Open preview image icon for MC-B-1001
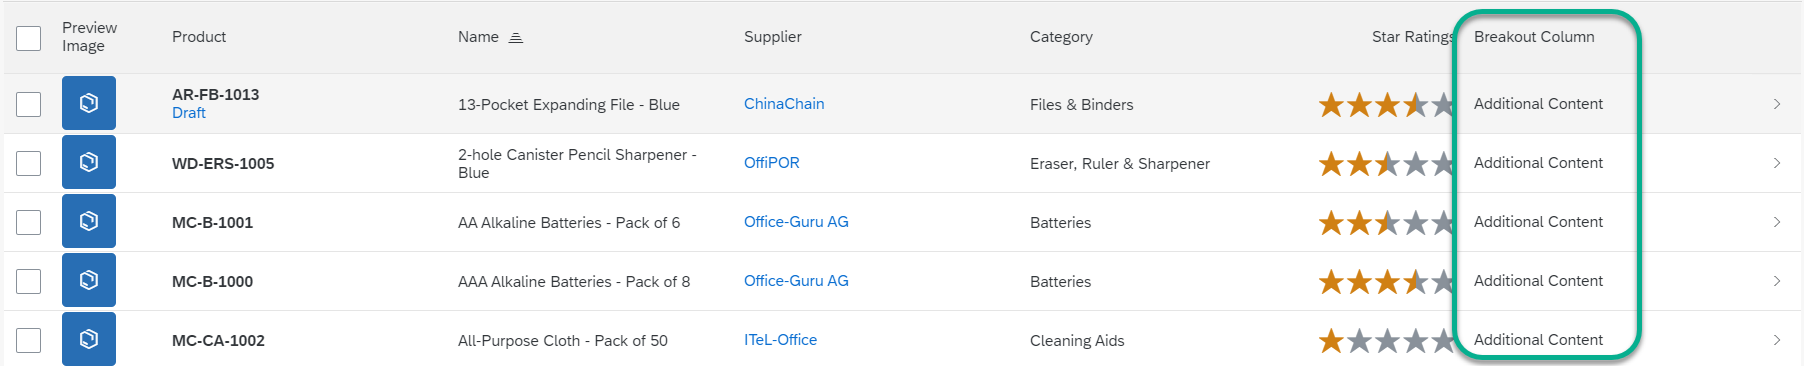This screenshot has height=366, width=1804. tap(89, 221)
